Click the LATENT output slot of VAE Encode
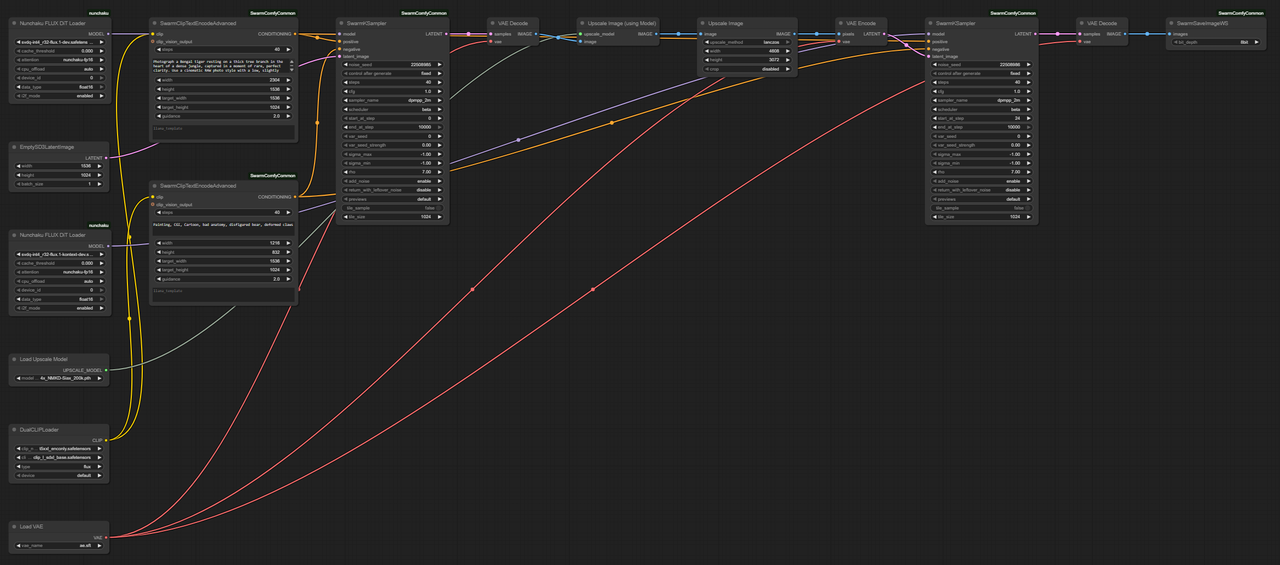 (885, 34)
